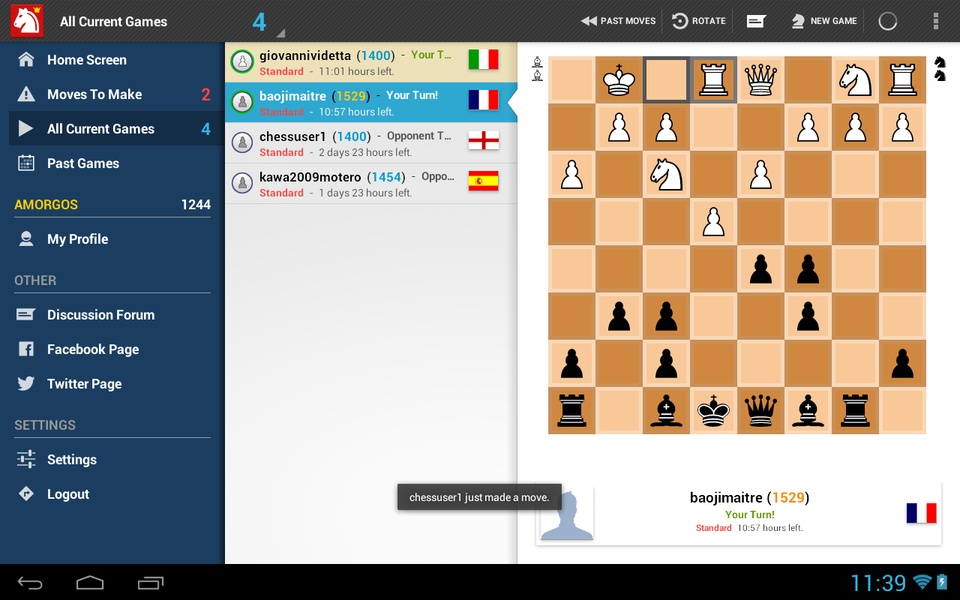Click the Settings sliders icon

(x=26, y=459)
